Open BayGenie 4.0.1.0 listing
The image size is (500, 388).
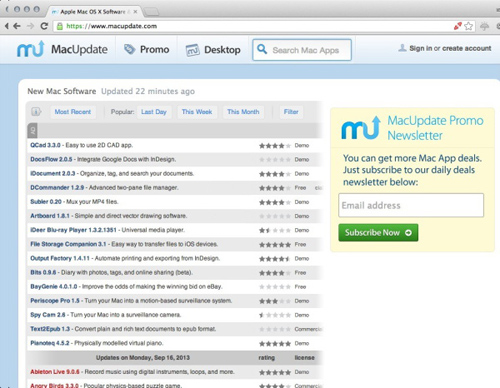click(54, 287)
